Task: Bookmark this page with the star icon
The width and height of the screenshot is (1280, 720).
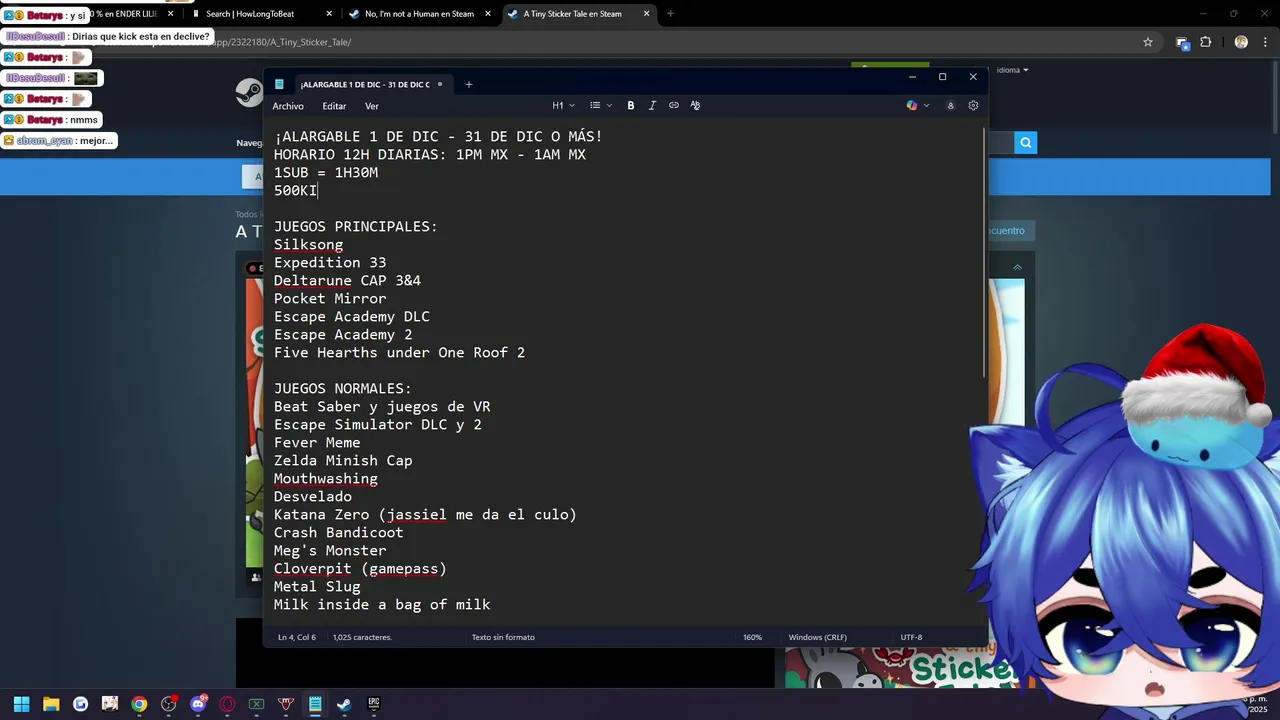Action: point(1148,42)
